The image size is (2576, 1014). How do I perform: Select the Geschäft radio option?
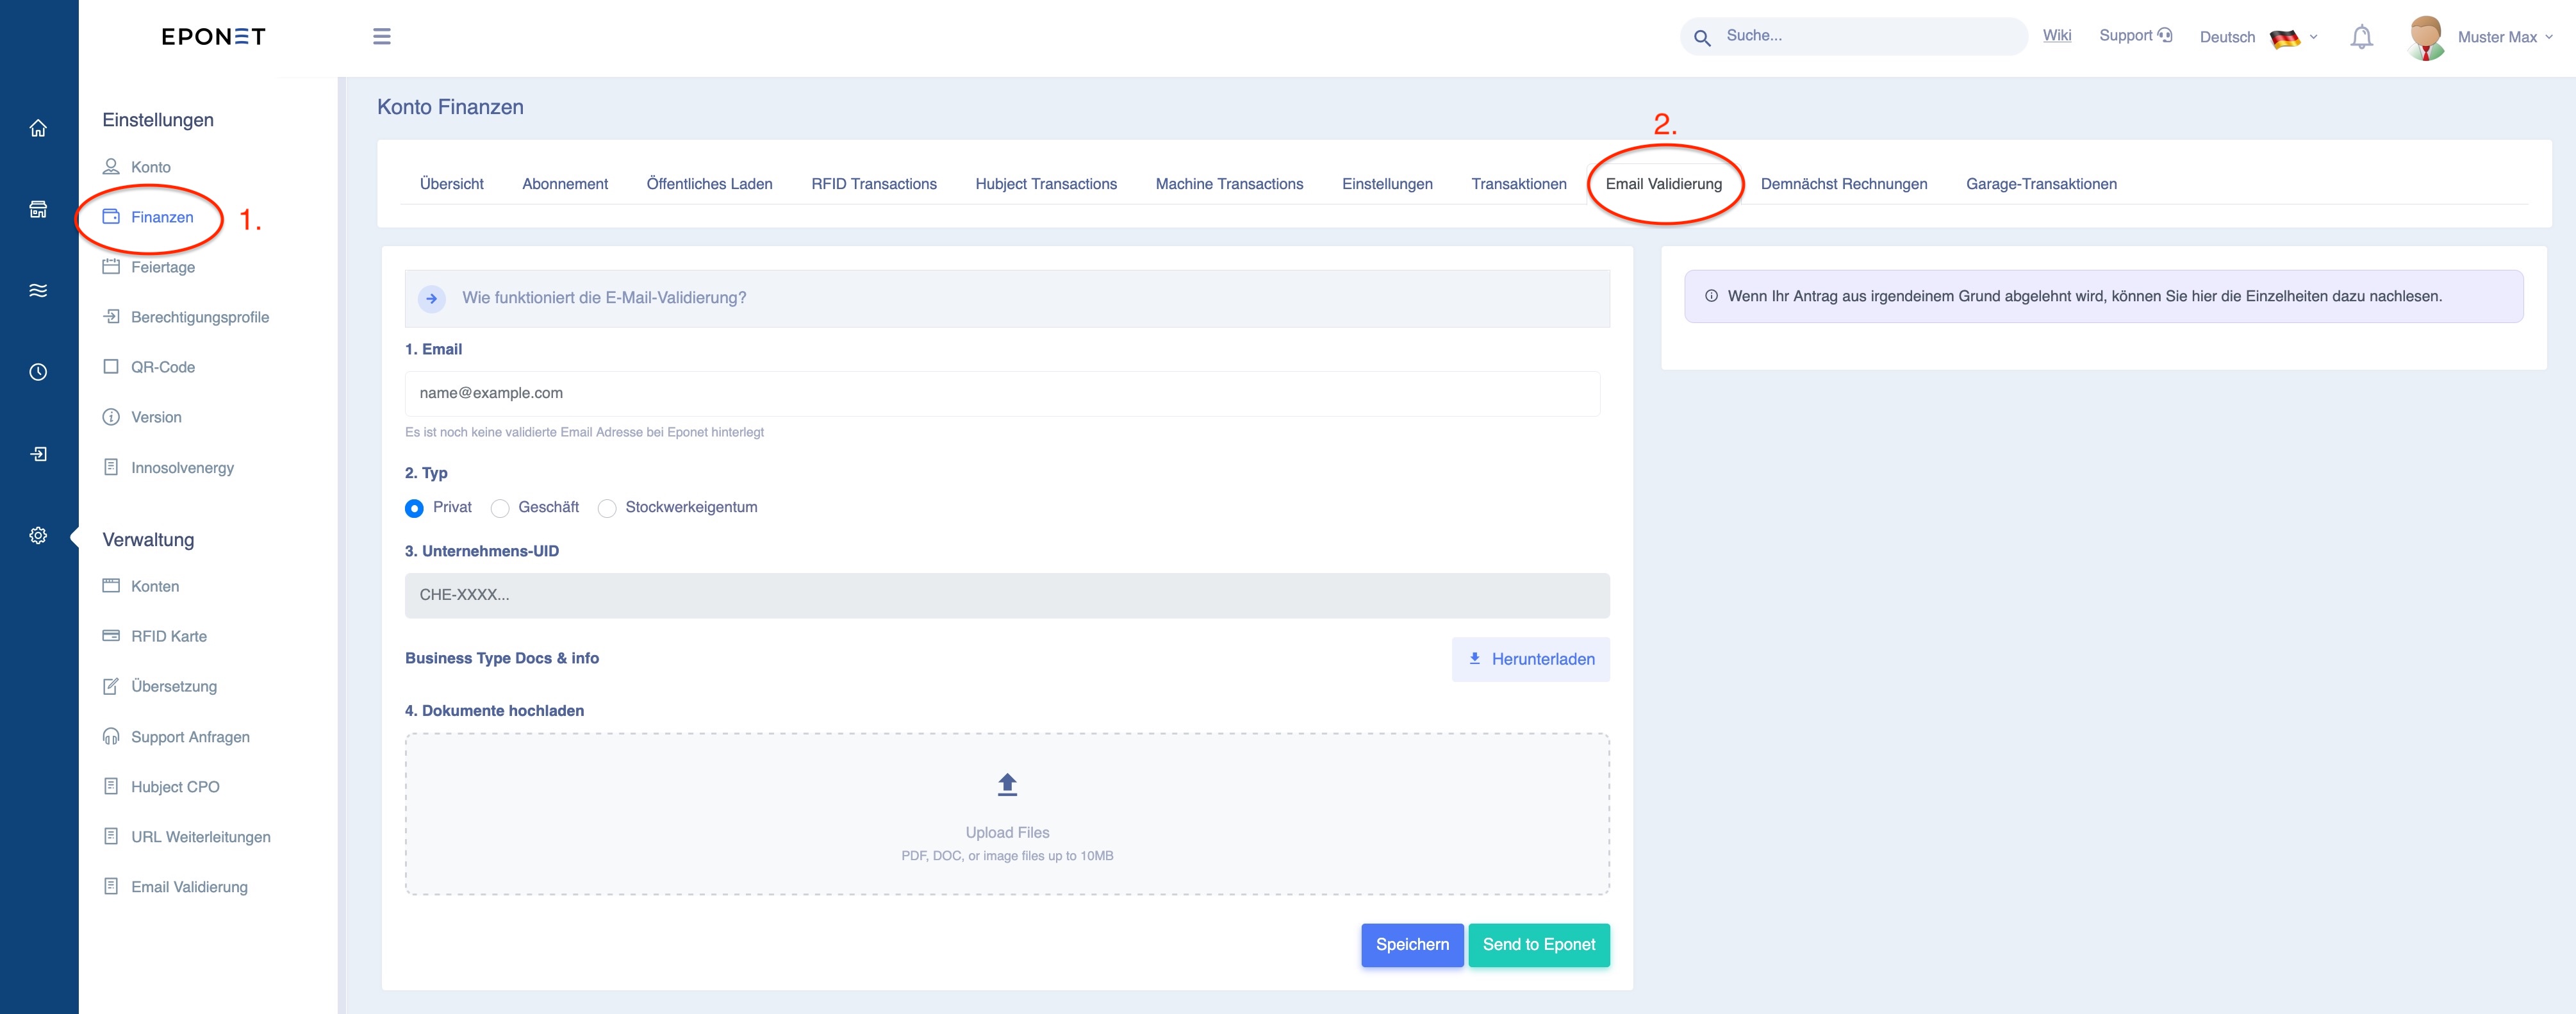[x=500, y=508]
